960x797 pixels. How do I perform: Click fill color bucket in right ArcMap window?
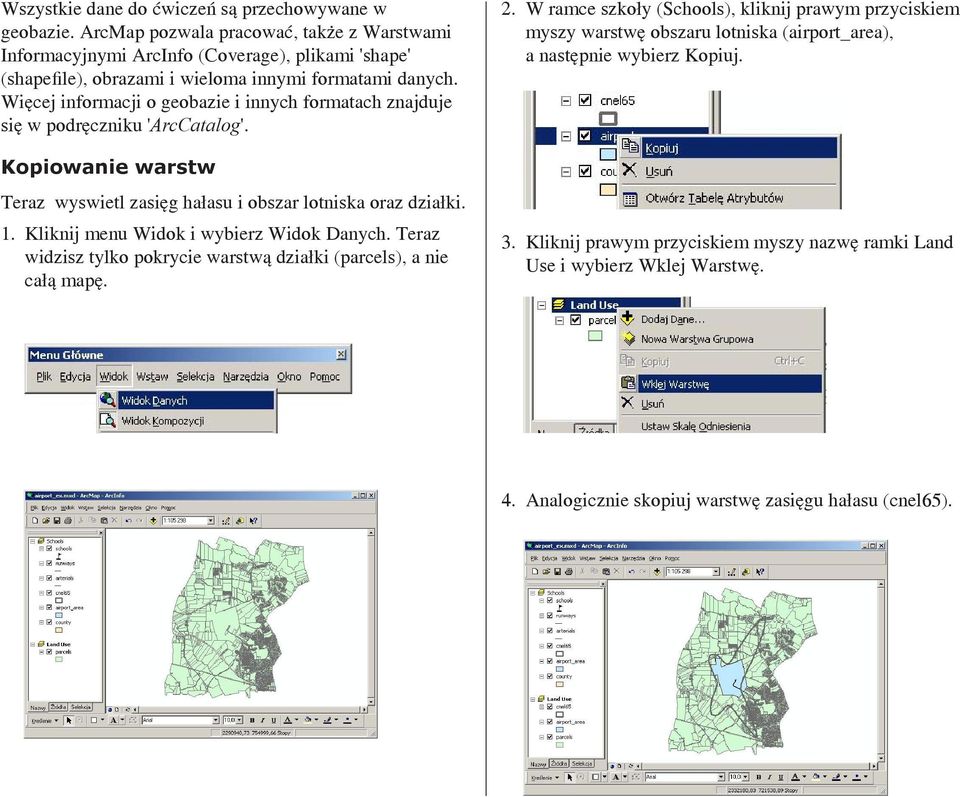[818, 777]
